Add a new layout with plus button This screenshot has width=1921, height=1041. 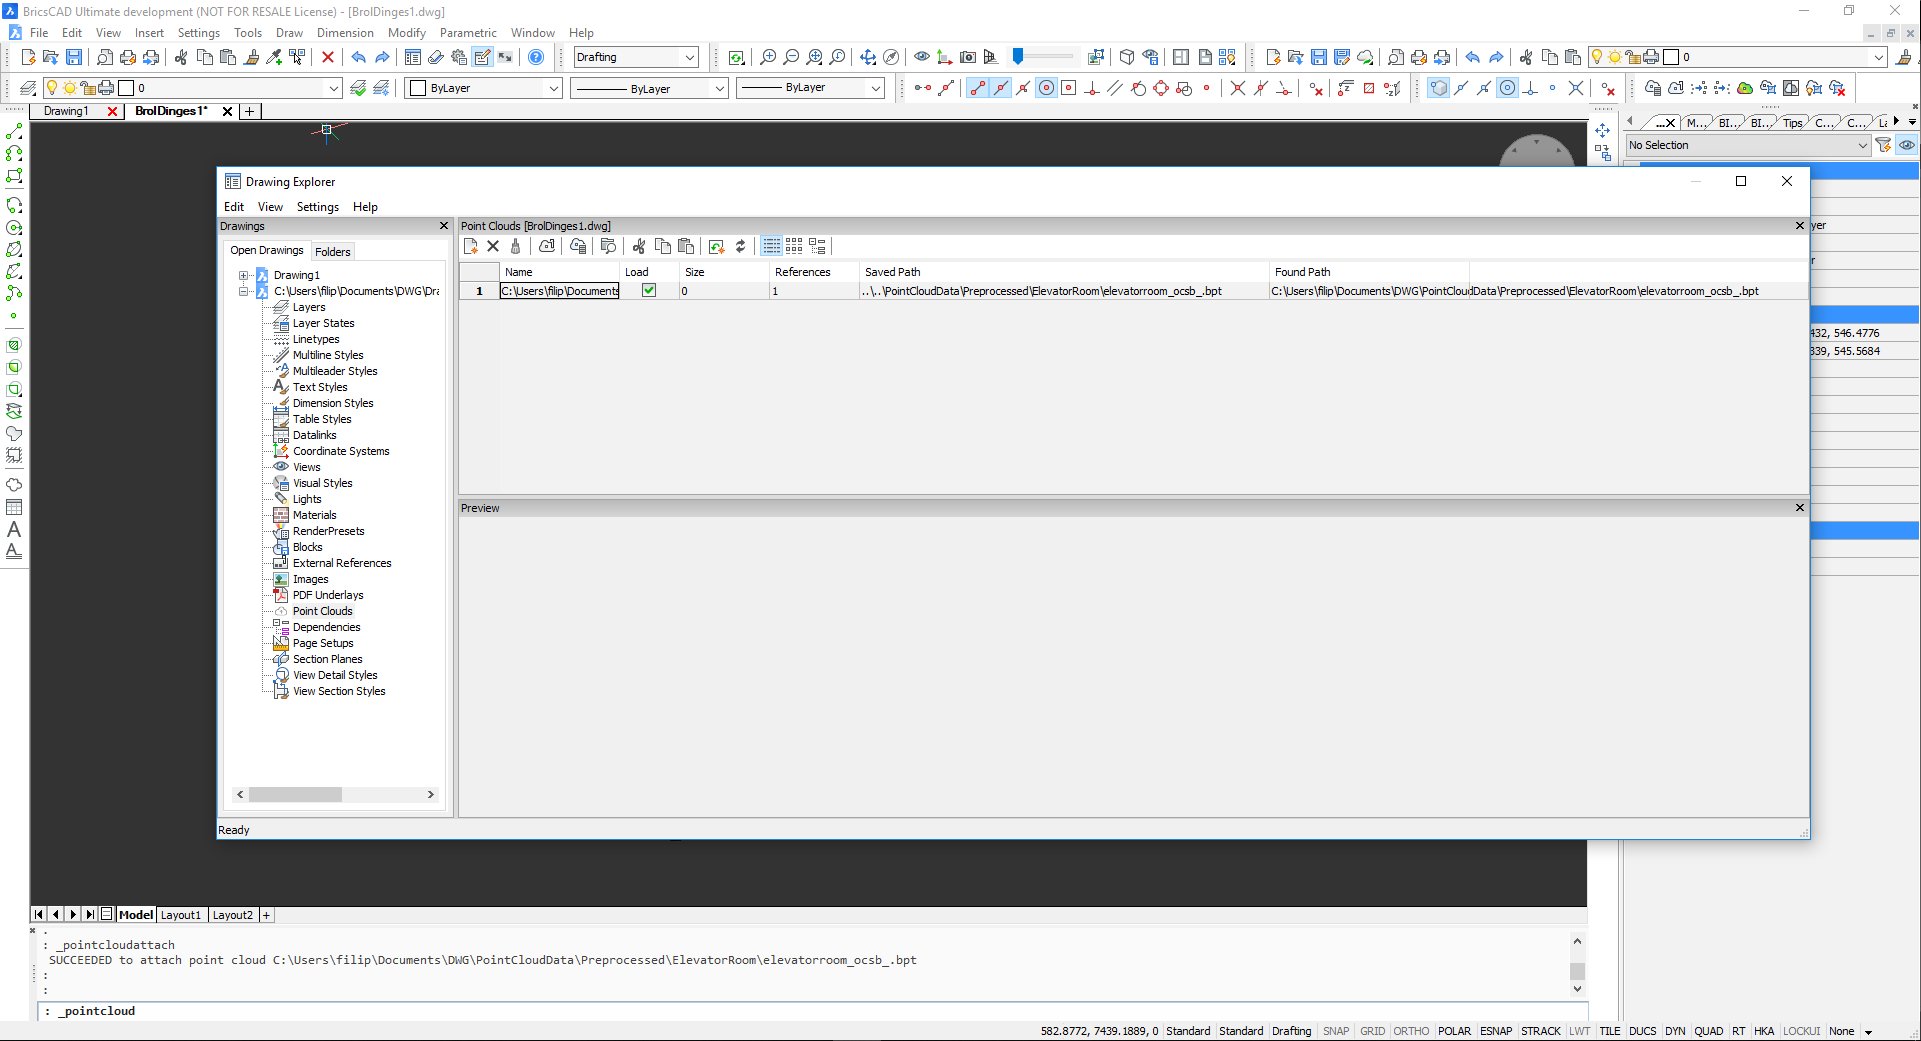coord(266,915)
